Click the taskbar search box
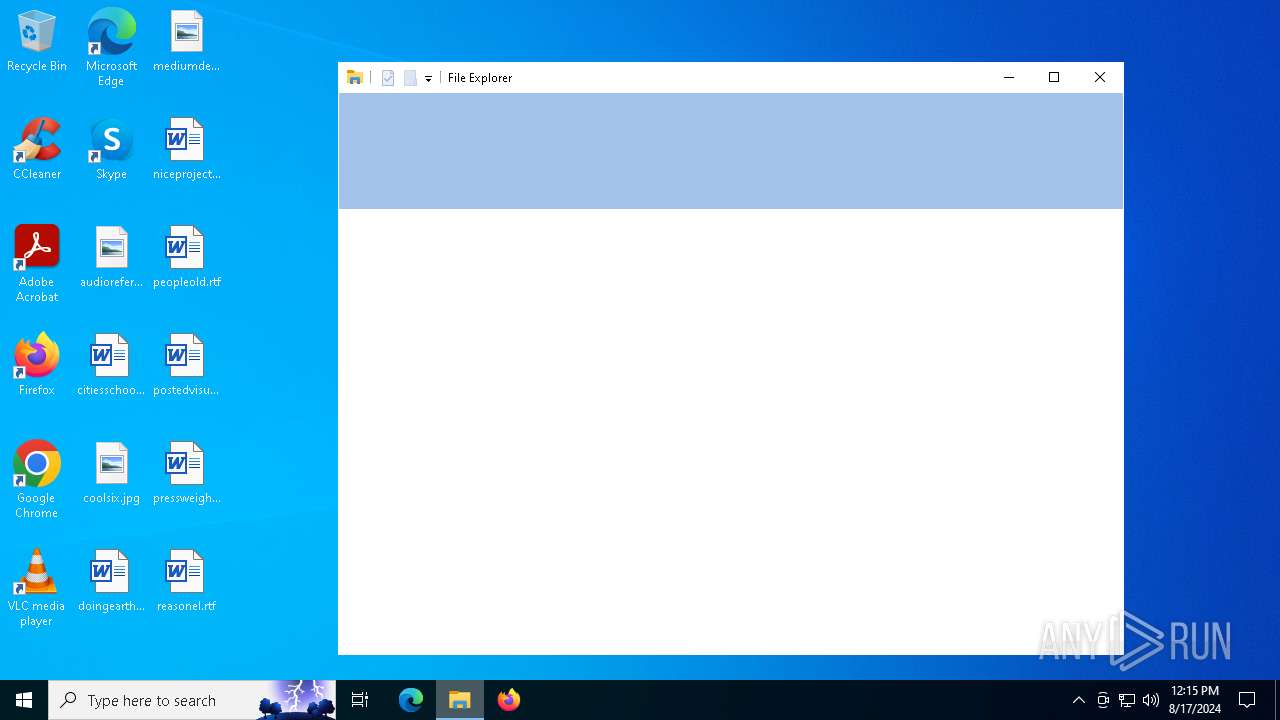The width and height of the screenshot is (1280, 720). (192, 700)
